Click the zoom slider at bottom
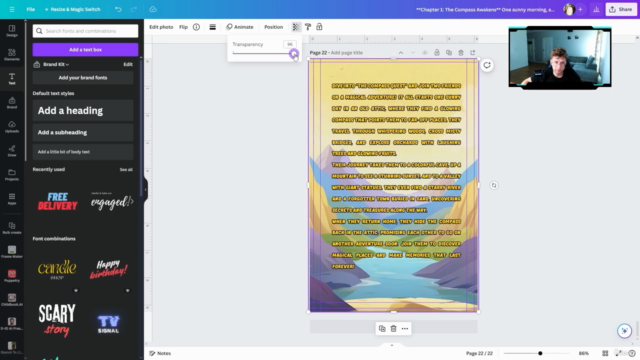This screenshot has height=360, width=640. click(537, 353)
